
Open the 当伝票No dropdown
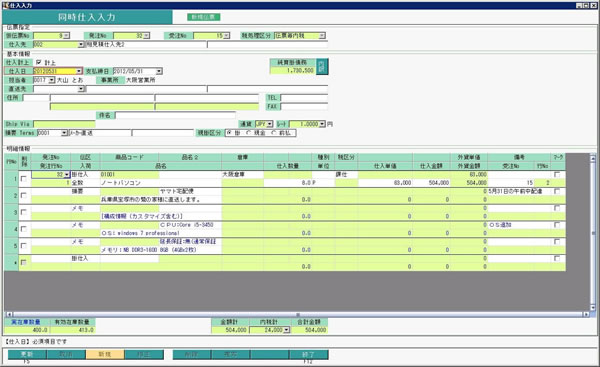67,36
